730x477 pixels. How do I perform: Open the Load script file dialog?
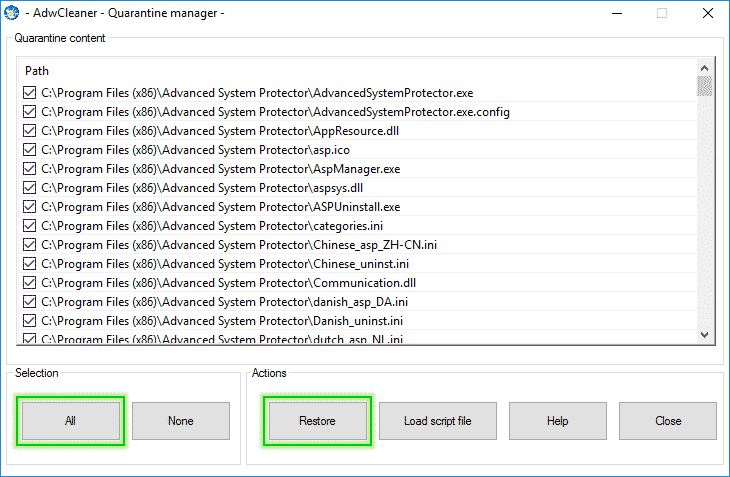(x=437, y=421)
